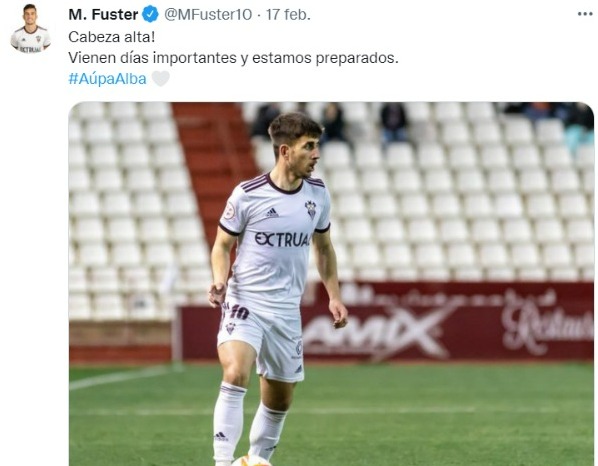Click the club crest on the jersey chest
The height and width of the screenshot is (466, 598).
311,210
